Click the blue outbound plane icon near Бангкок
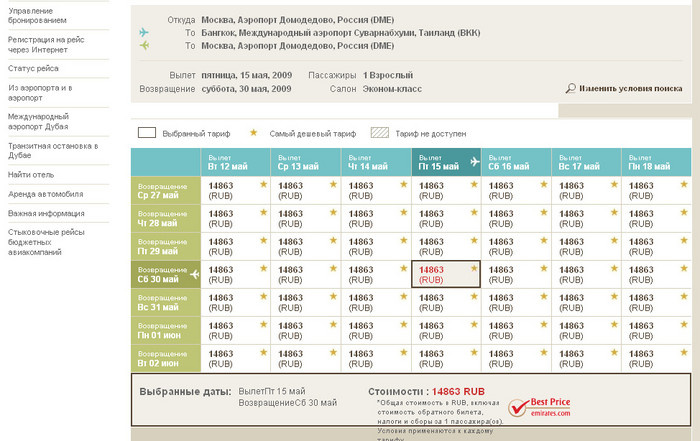The image size is (700, 441). coord(144,32)
